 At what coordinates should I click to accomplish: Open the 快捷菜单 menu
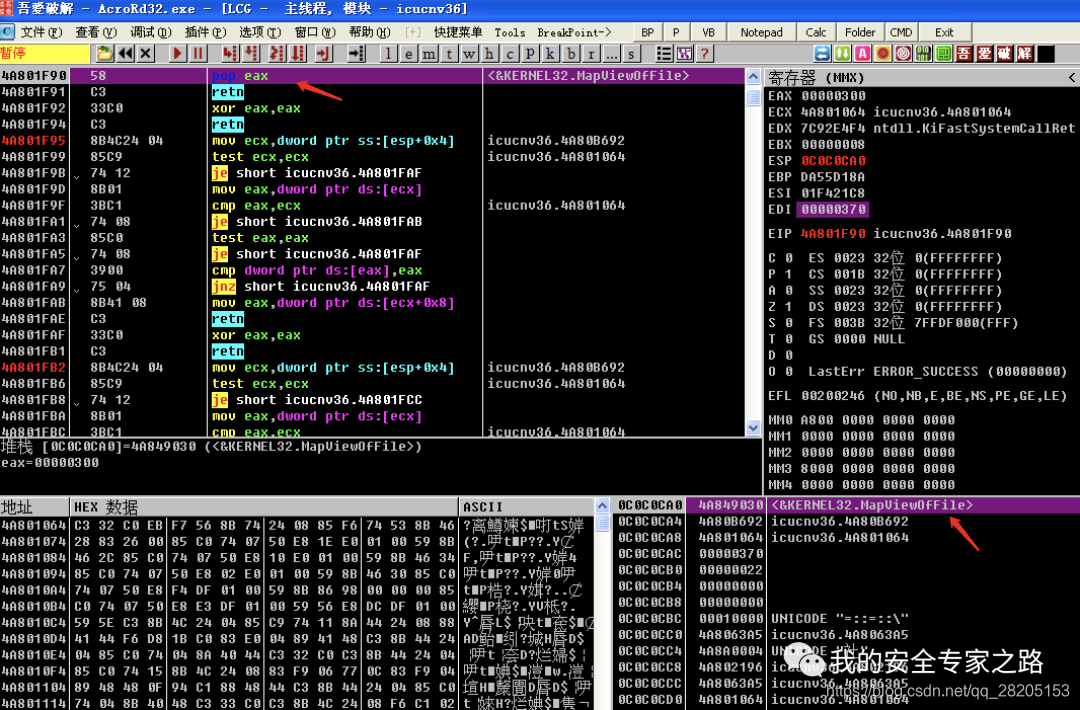[458, 32]
